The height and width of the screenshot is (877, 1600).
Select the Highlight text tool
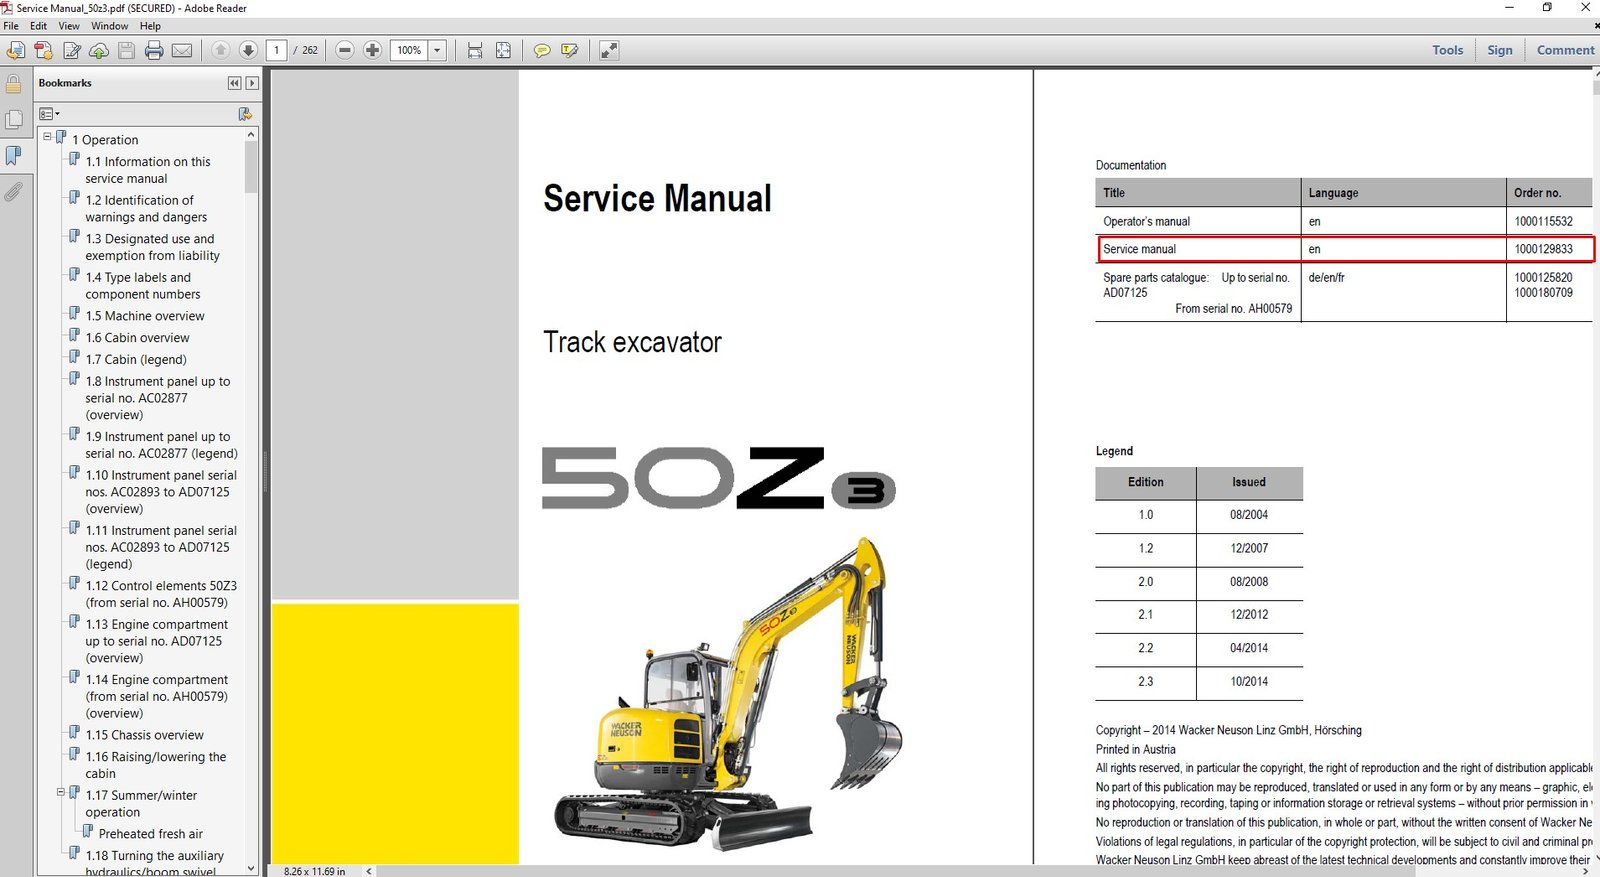[x=570, y=50]
